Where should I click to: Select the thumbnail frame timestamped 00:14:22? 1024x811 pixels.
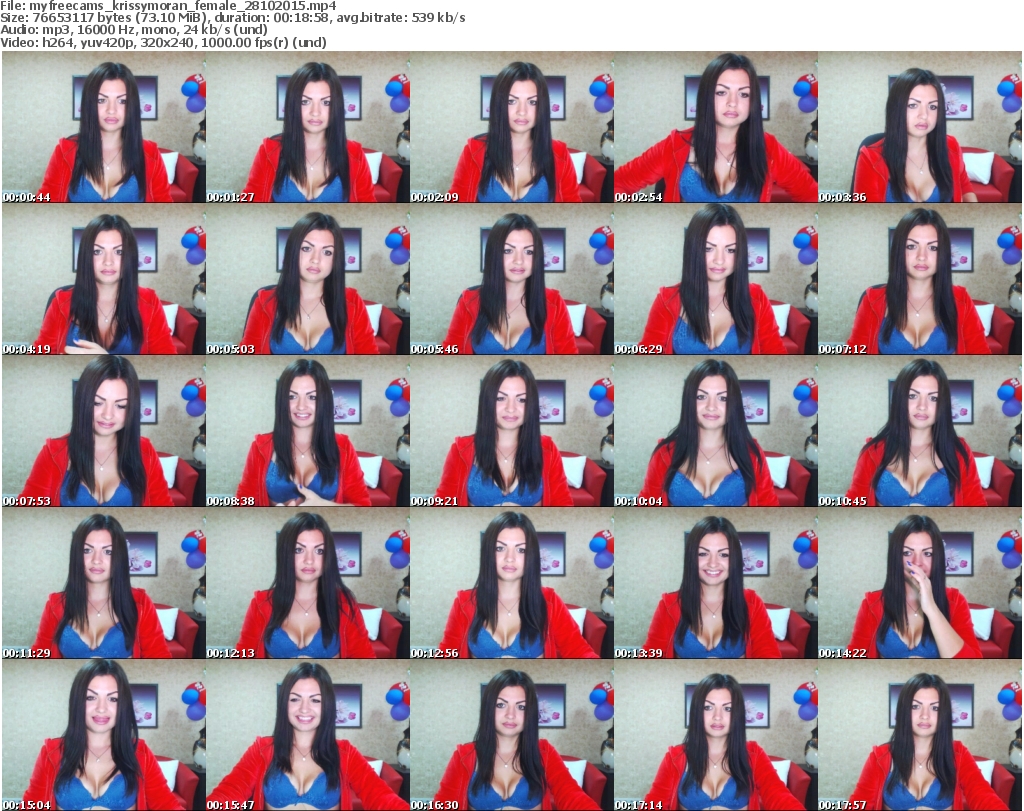pyautogui.click(x=920, y=582)
